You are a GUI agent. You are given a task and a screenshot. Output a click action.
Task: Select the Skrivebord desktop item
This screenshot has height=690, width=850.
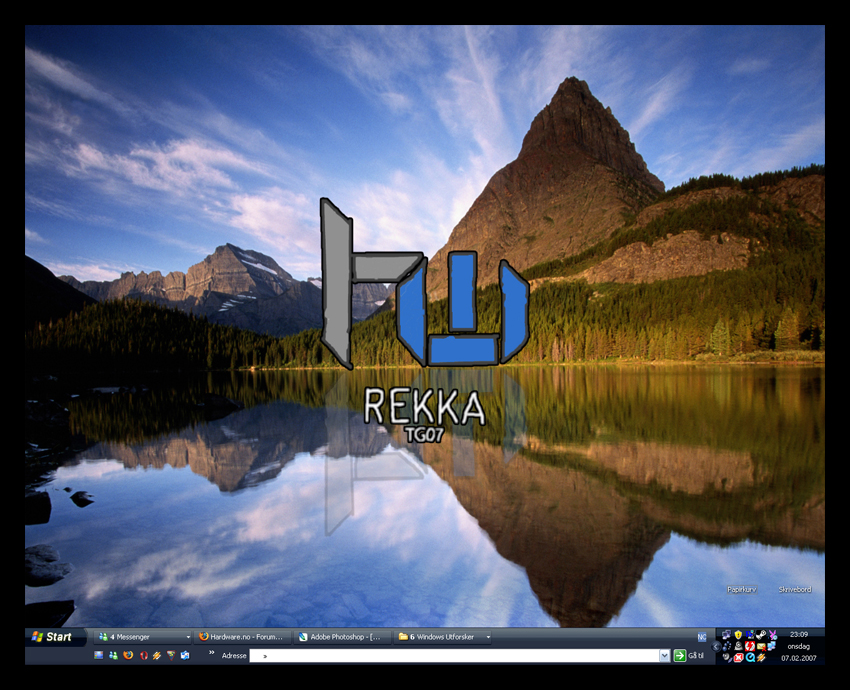tap(795, 589)
